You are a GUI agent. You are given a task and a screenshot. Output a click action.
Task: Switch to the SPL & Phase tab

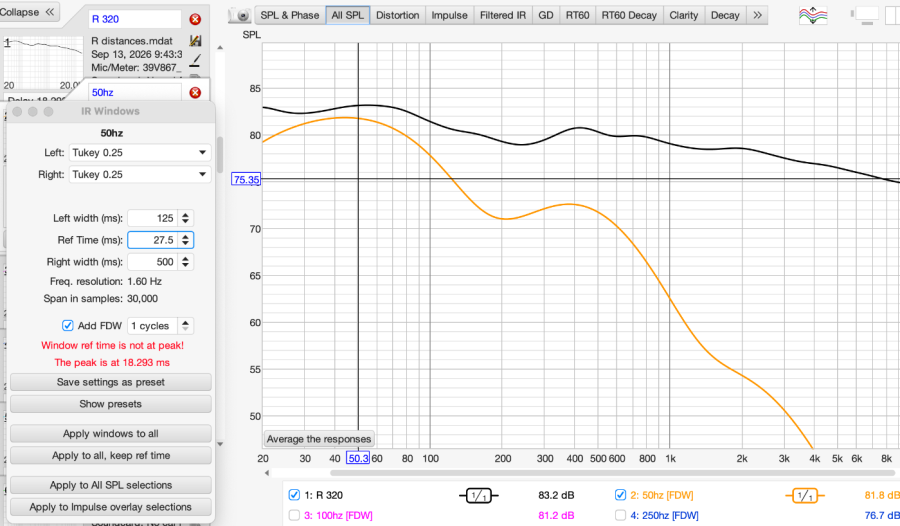pyautogui.click(x=289, y=15)
